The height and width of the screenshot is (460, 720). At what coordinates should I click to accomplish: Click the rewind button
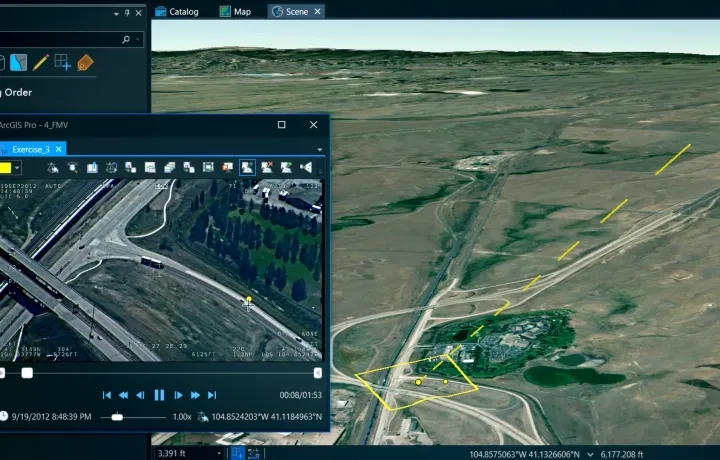124,395
